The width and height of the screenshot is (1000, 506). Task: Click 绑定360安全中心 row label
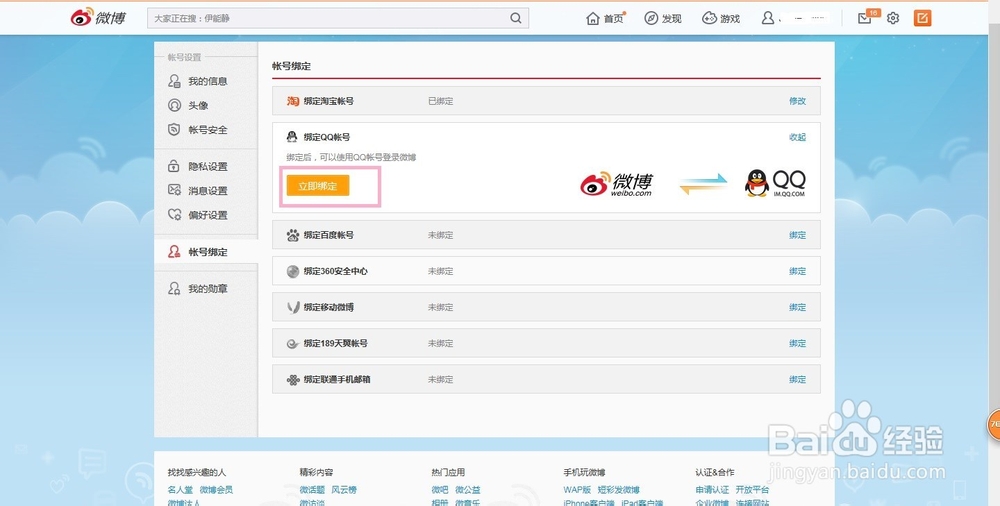tap(335, 271)
